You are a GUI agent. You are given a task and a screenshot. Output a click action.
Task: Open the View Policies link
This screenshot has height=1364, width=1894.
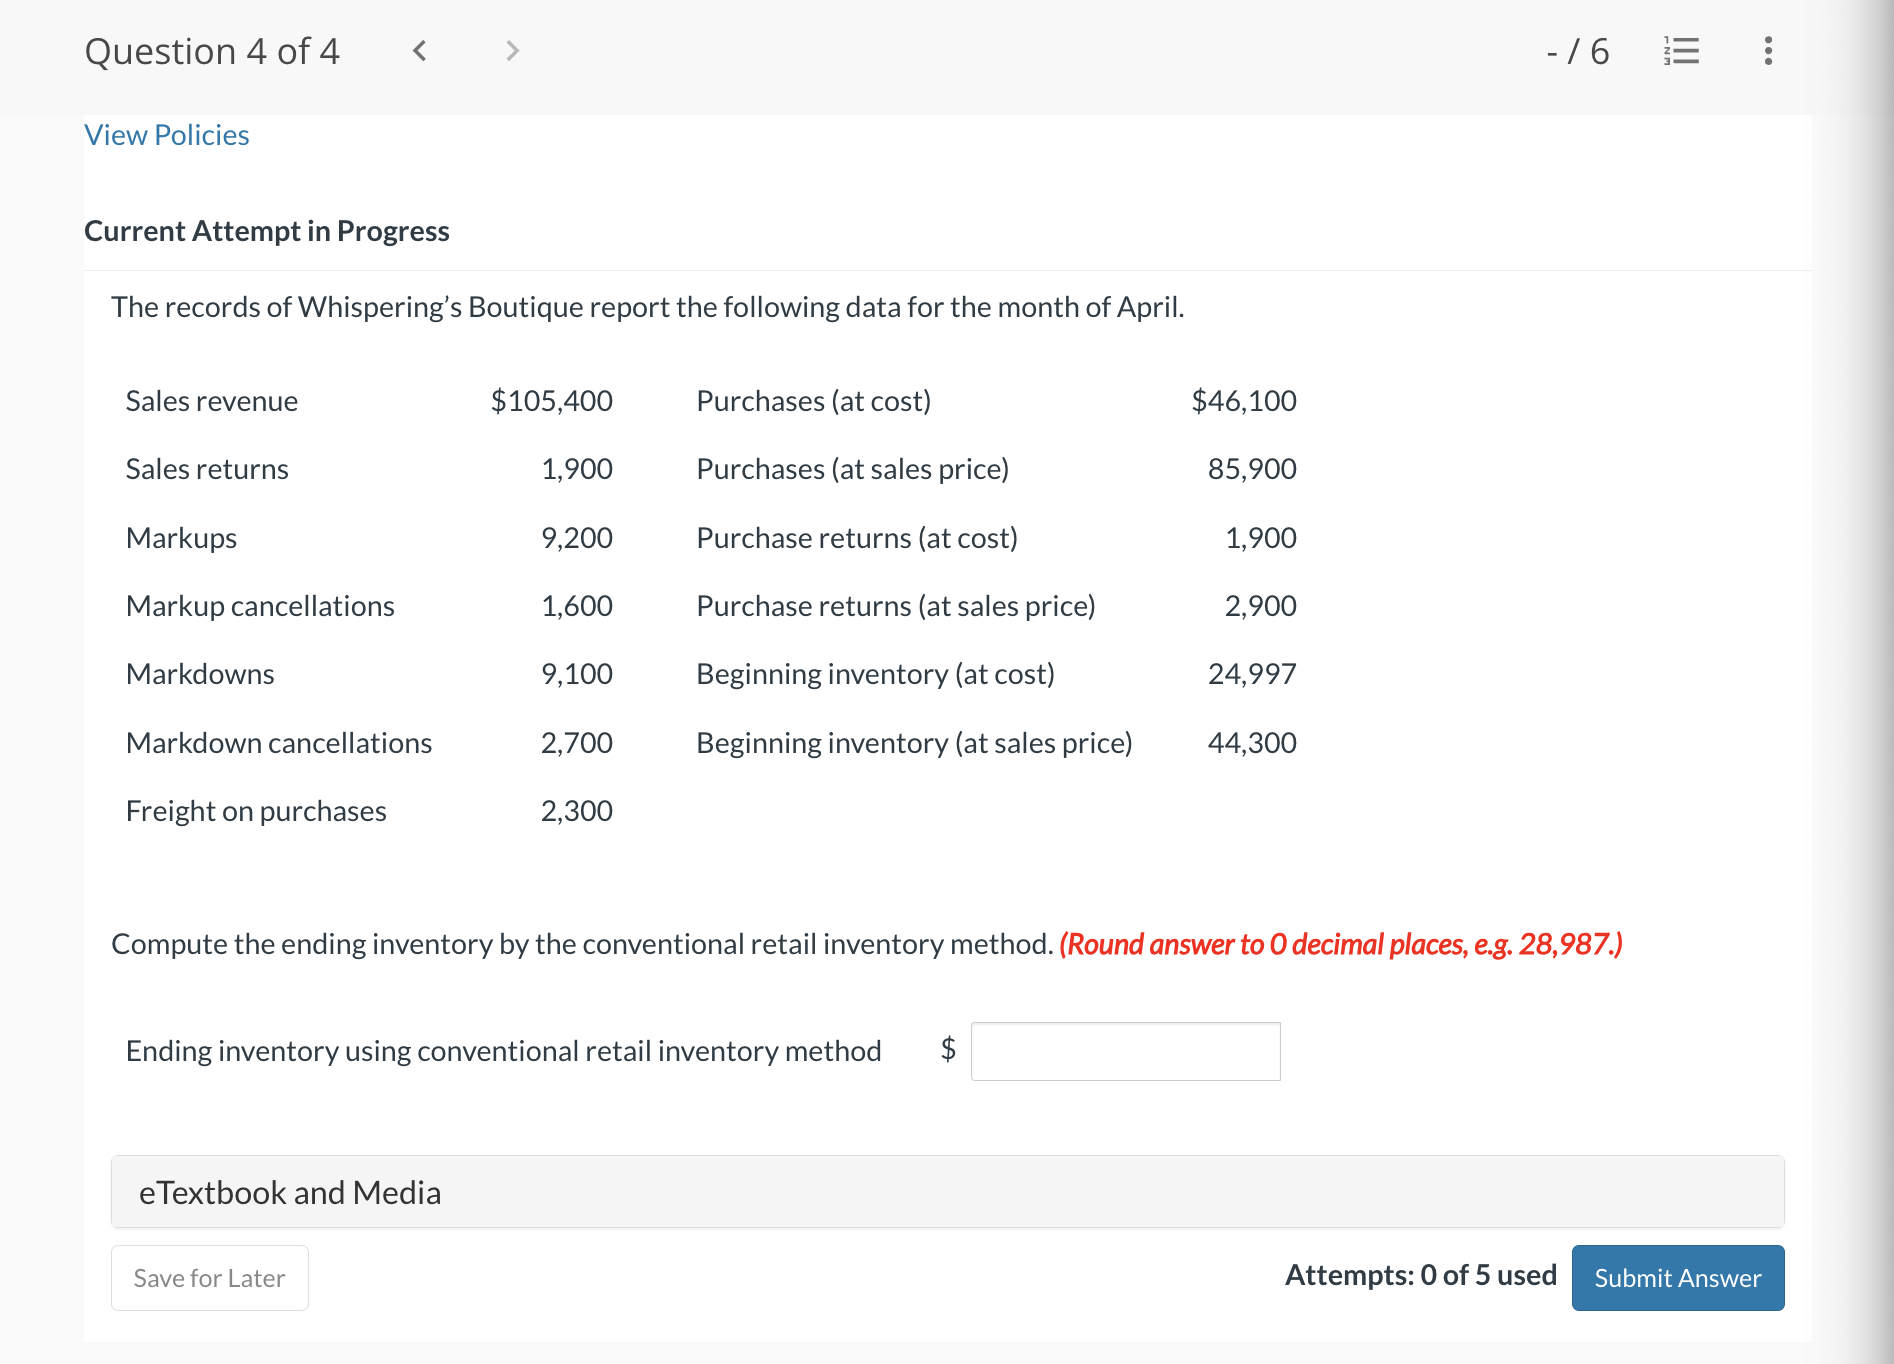pyautogui.click(x=166, y=134)
